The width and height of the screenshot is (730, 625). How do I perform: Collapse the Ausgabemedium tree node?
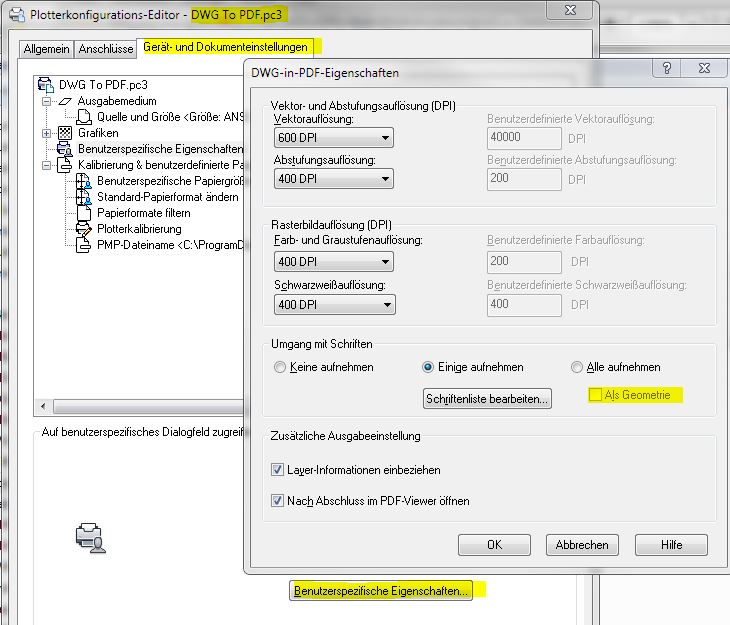tap(47, 101)
